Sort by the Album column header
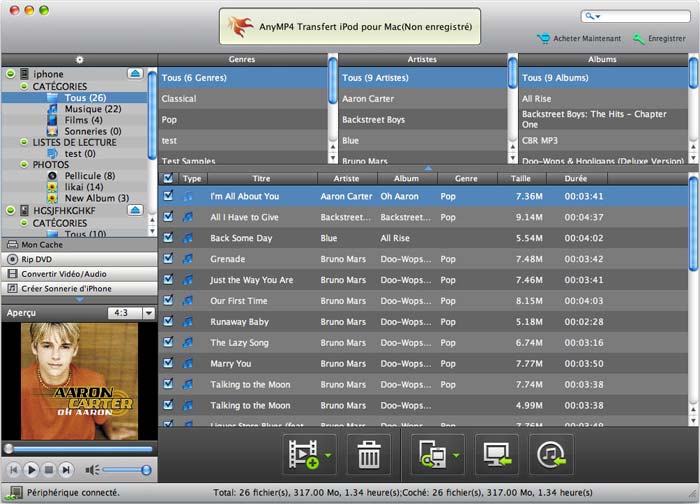700x504 pixels. click(x=406, y=179)
